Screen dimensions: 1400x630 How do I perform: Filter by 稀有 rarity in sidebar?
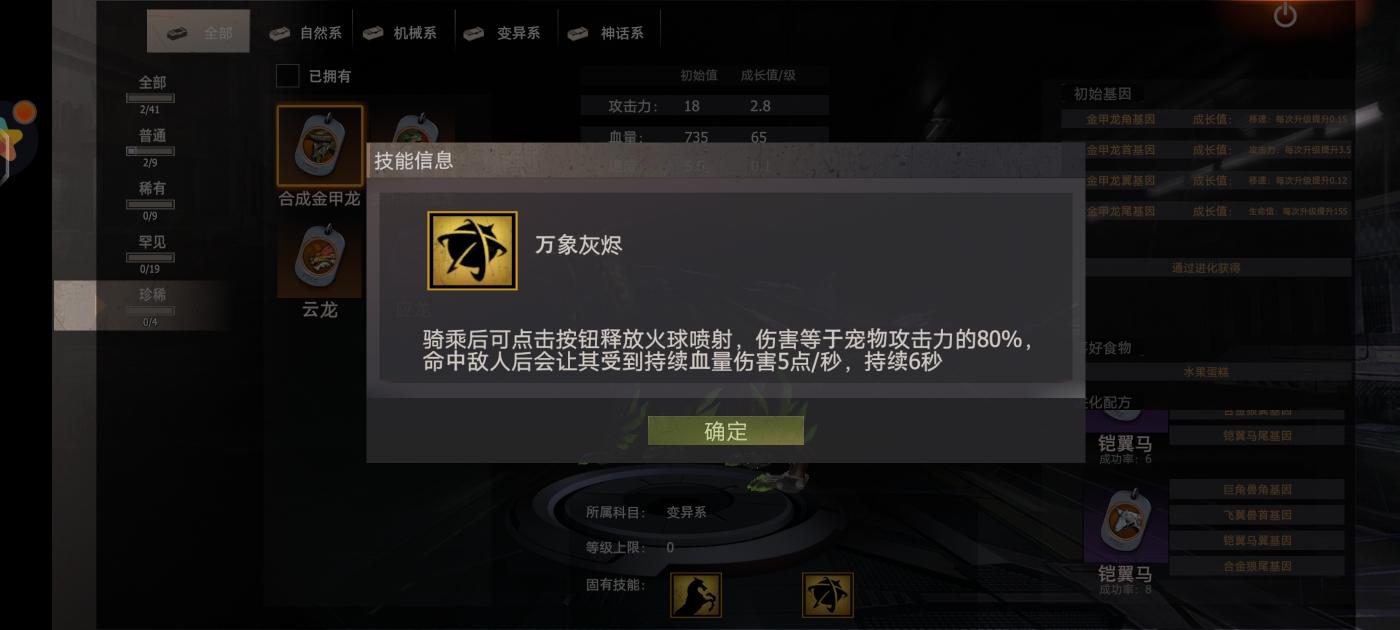152,199
